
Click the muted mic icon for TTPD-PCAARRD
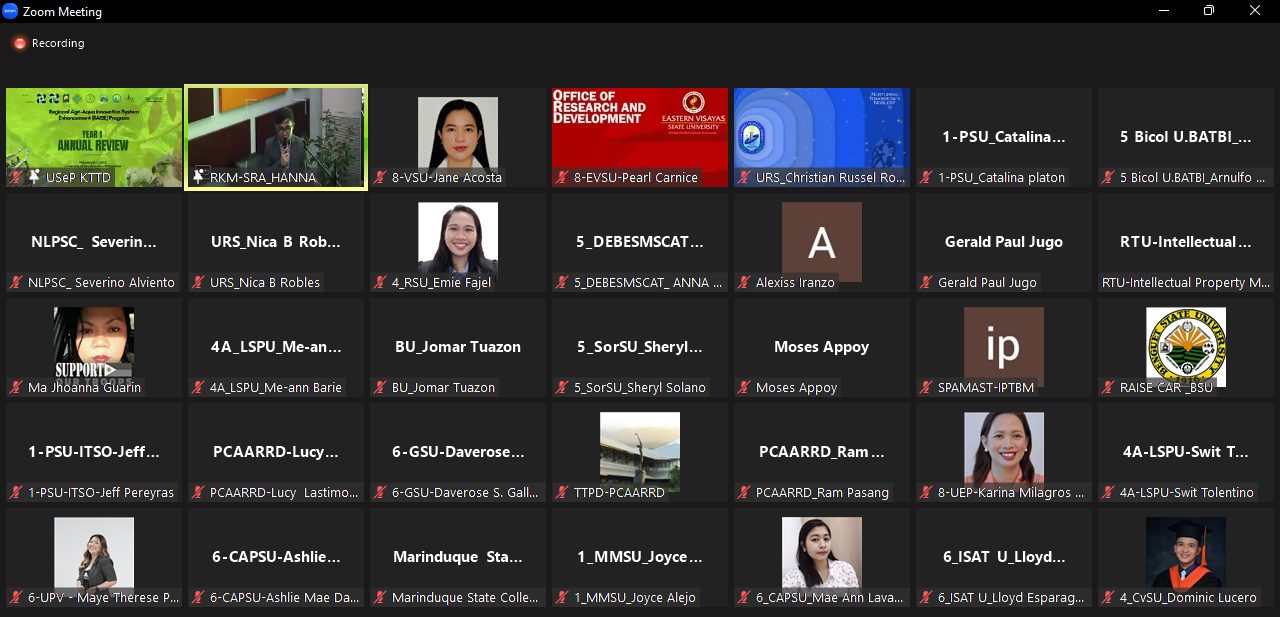(x=563, y=493)
